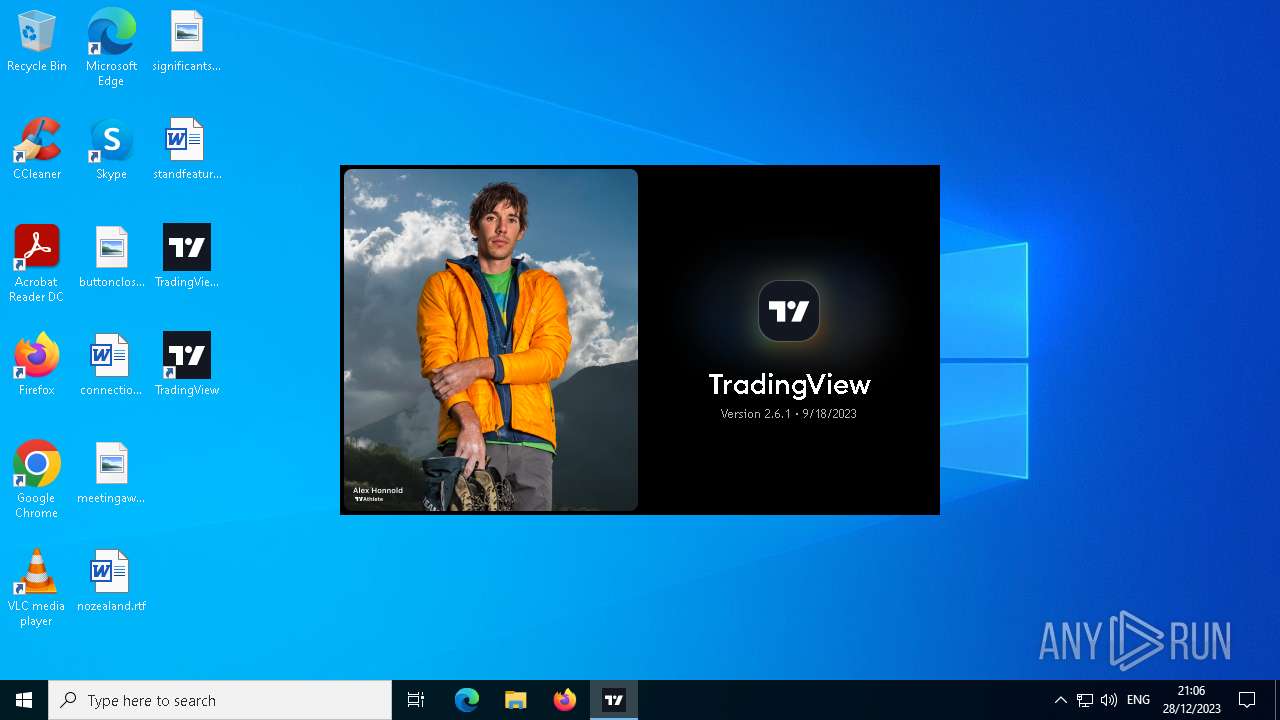Image resolution: width=1280 pixels, height=720 pixels.
Task: Select the TradingView desktop shortcut
Action: point(187,365)
